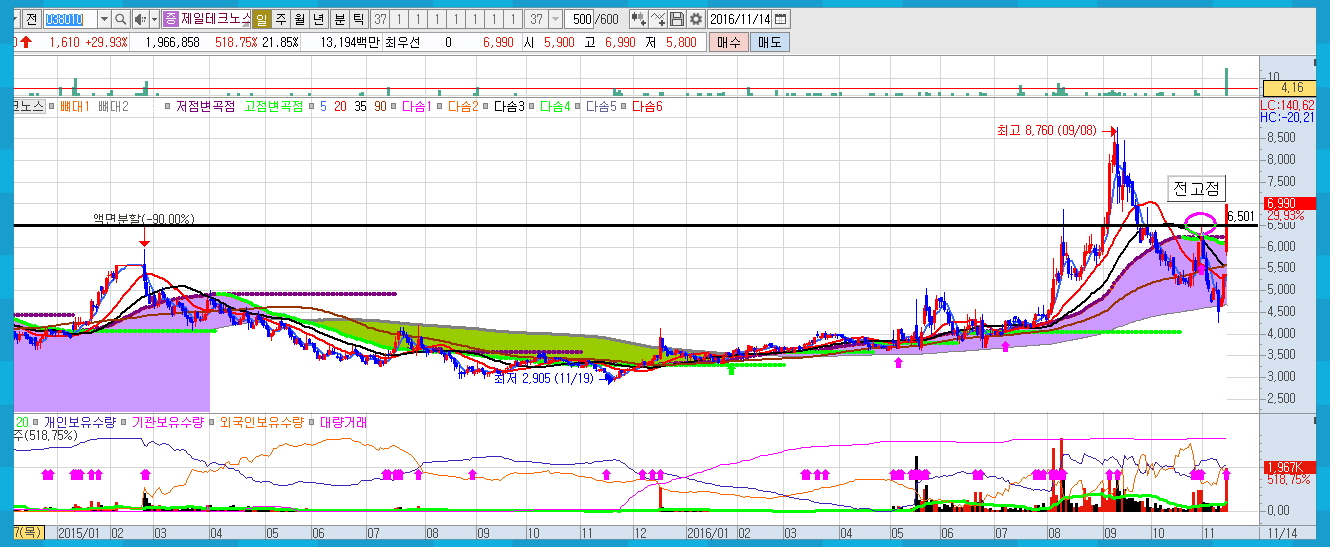Image resolution: width=1330 pixels, height=547 pixels.
Task: Click the 전고점 annotation label box
Action: [1195, 188]
